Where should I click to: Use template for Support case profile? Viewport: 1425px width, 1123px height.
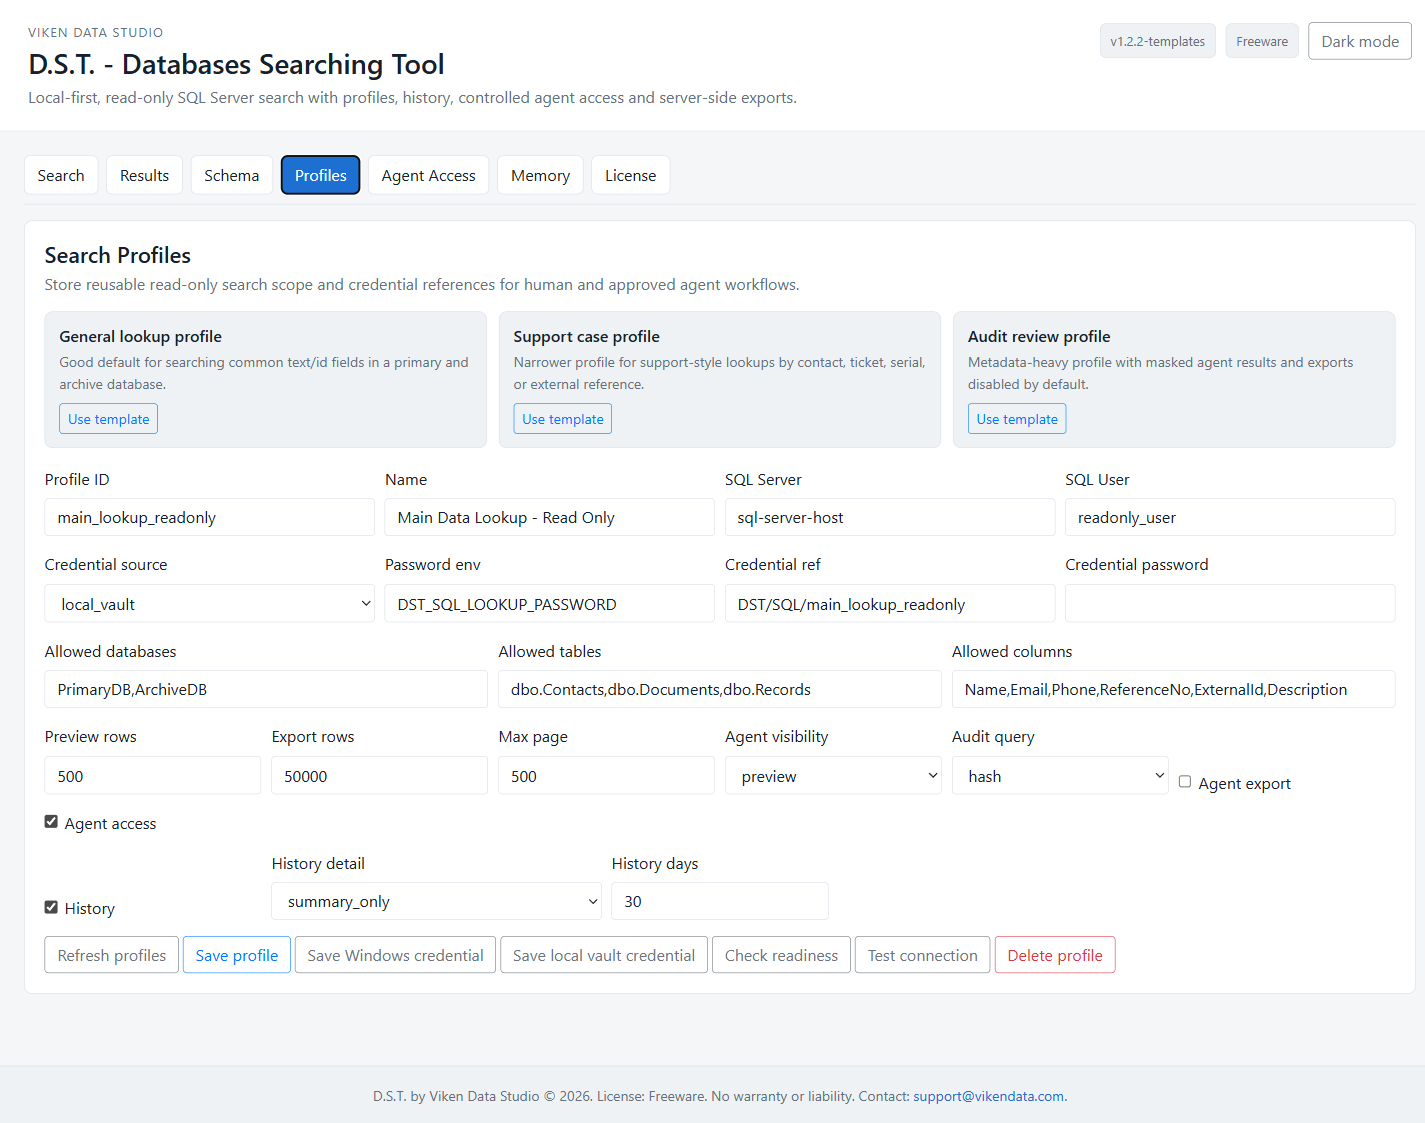pyautogui.click(x=563, y=419)
